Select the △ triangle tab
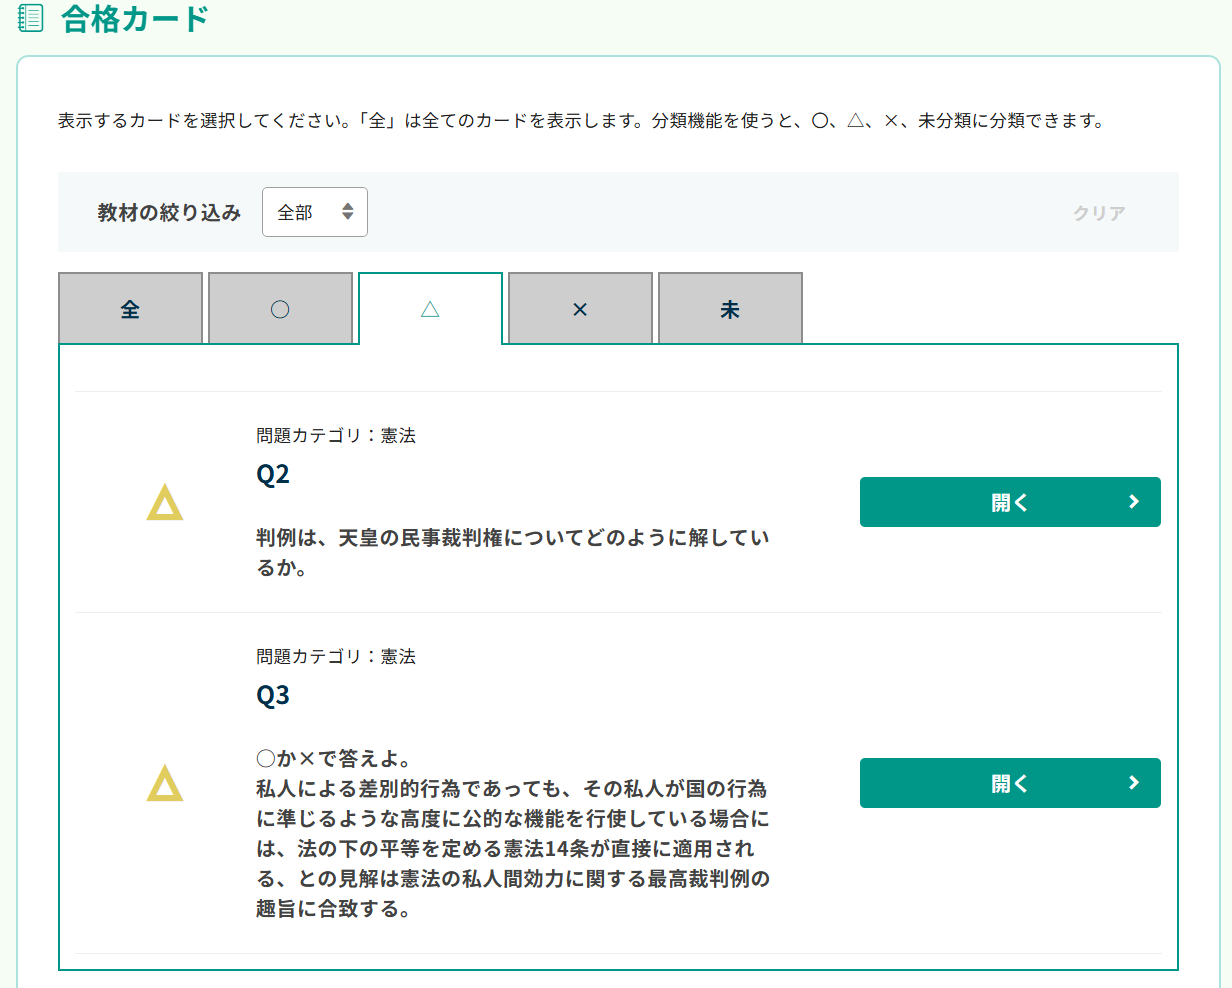The height and width of the screenshot is (988, 1232). click(x=430, y=309)
